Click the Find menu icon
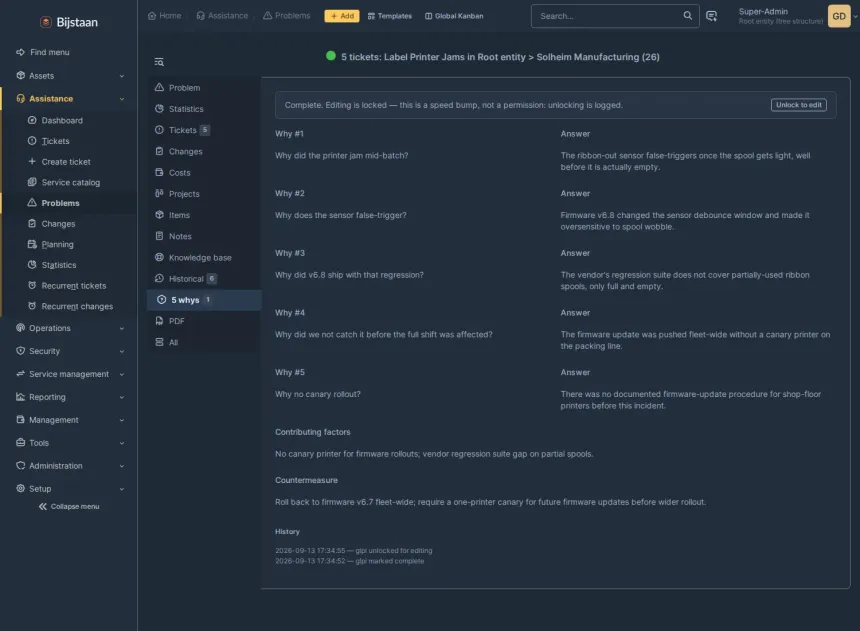Screen dimensions: 860x631 (20, 52)
